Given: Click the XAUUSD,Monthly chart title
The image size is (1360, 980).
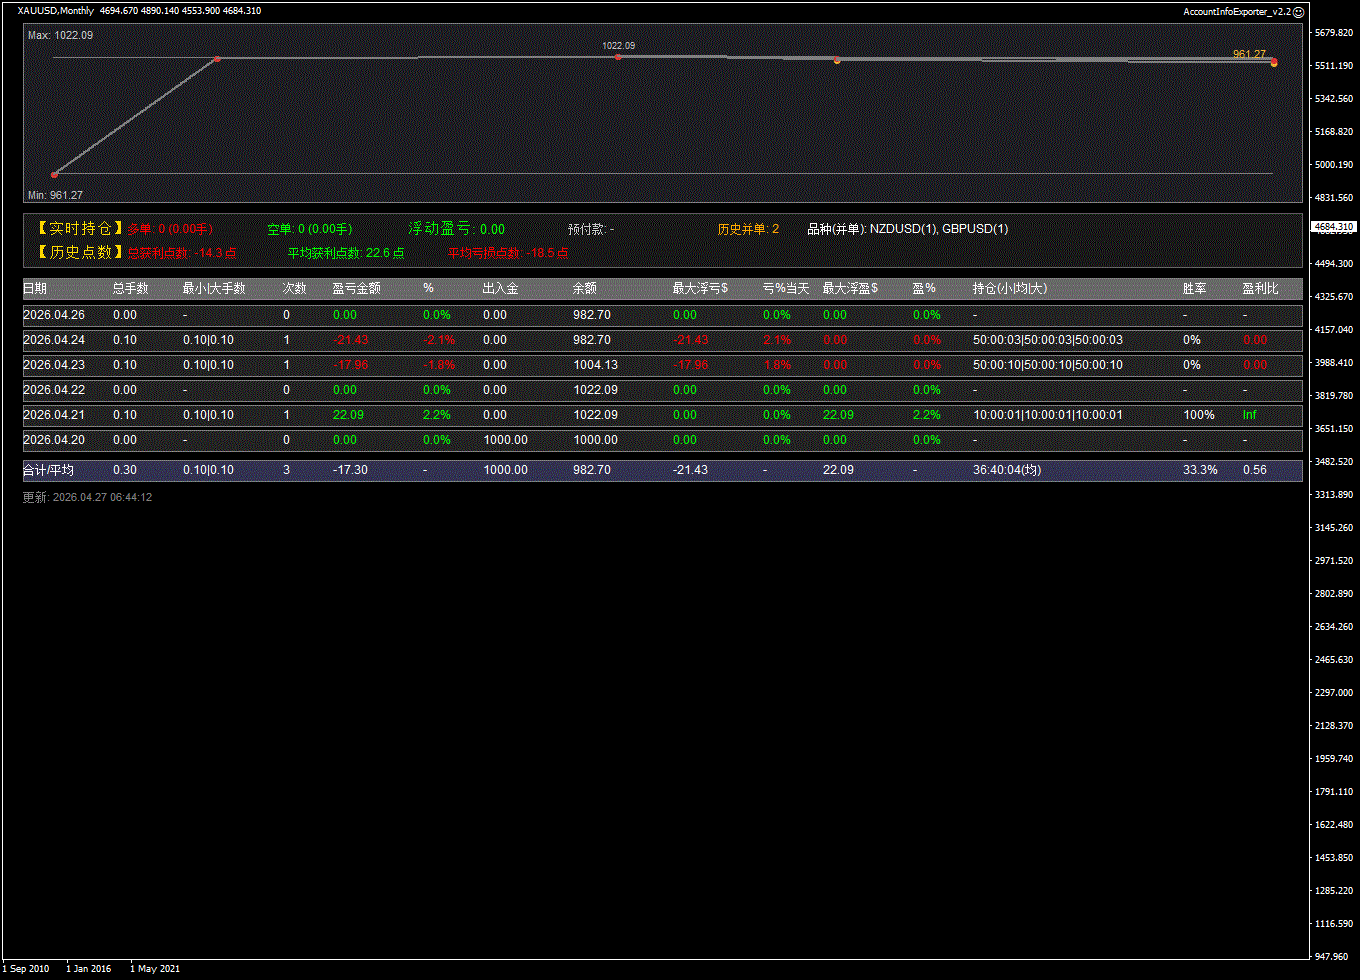Looking at the screenshot, I should coord(56,11).
